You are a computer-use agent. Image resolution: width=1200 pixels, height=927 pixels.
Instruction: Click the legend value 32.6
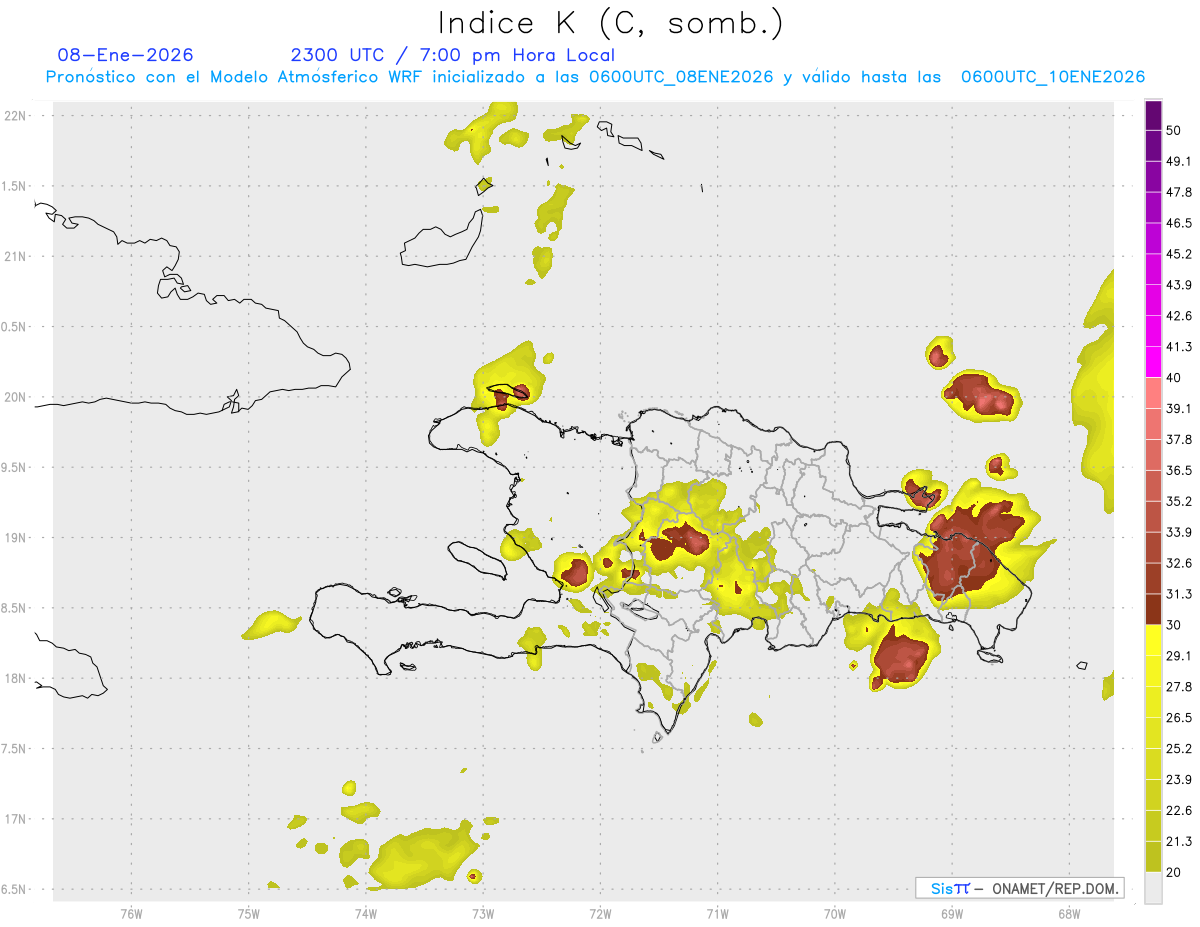coord(1179,563)
